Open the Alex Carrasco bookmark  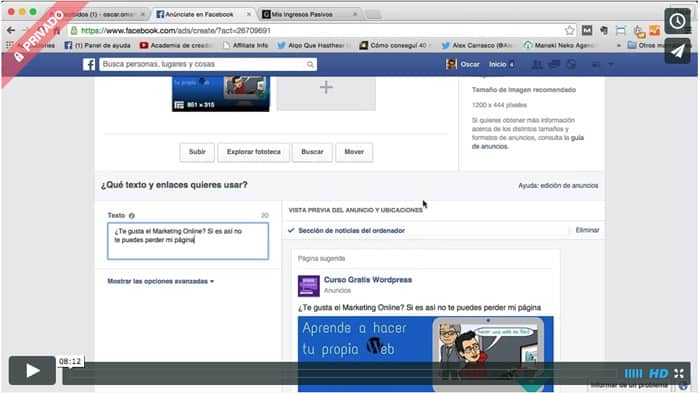(477, 45)
